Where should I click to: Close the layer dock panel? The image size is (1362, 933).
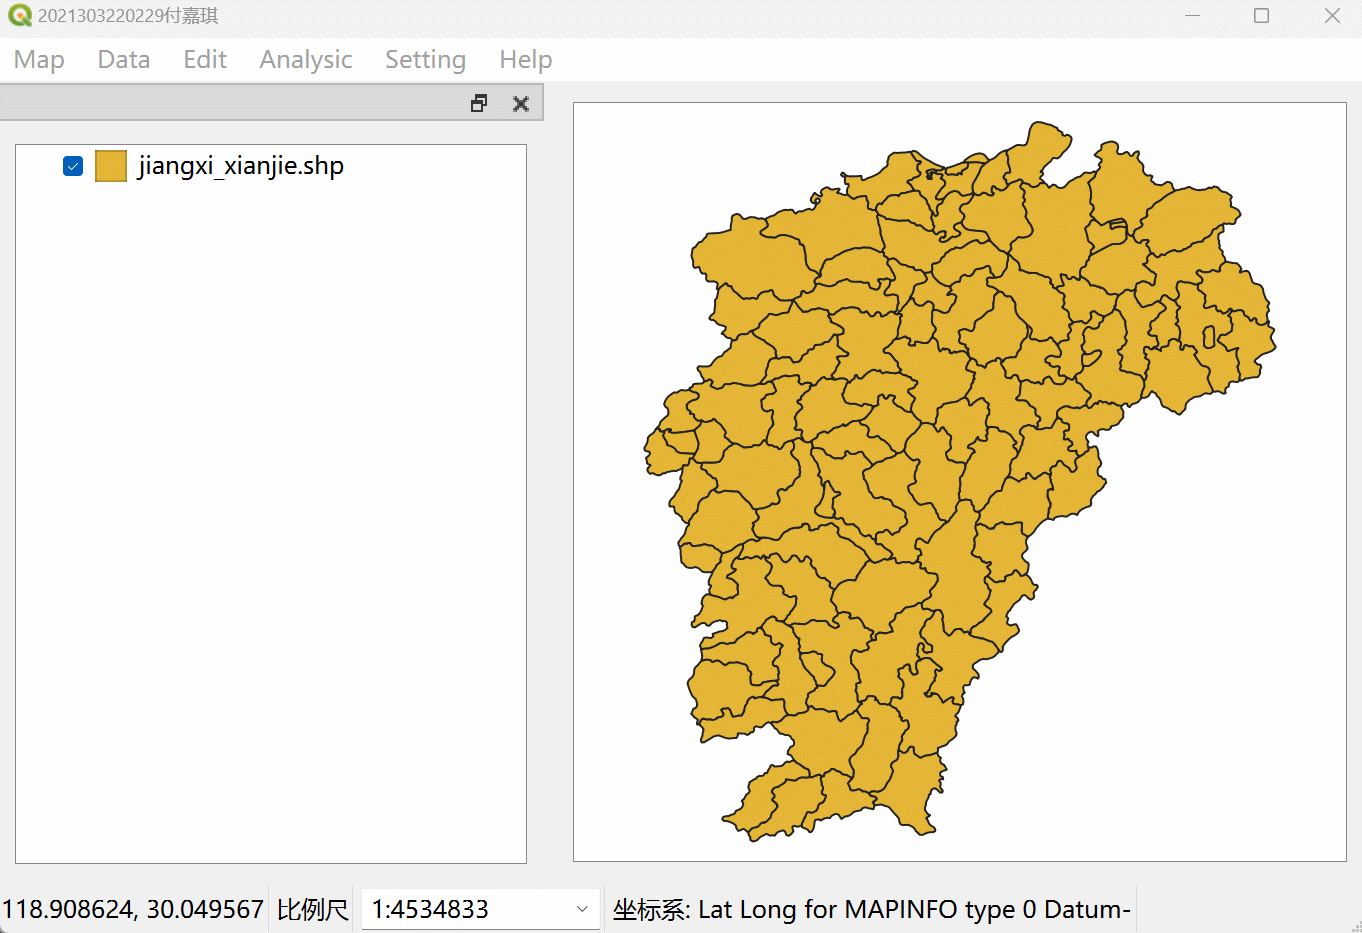(x=521, y=103)
